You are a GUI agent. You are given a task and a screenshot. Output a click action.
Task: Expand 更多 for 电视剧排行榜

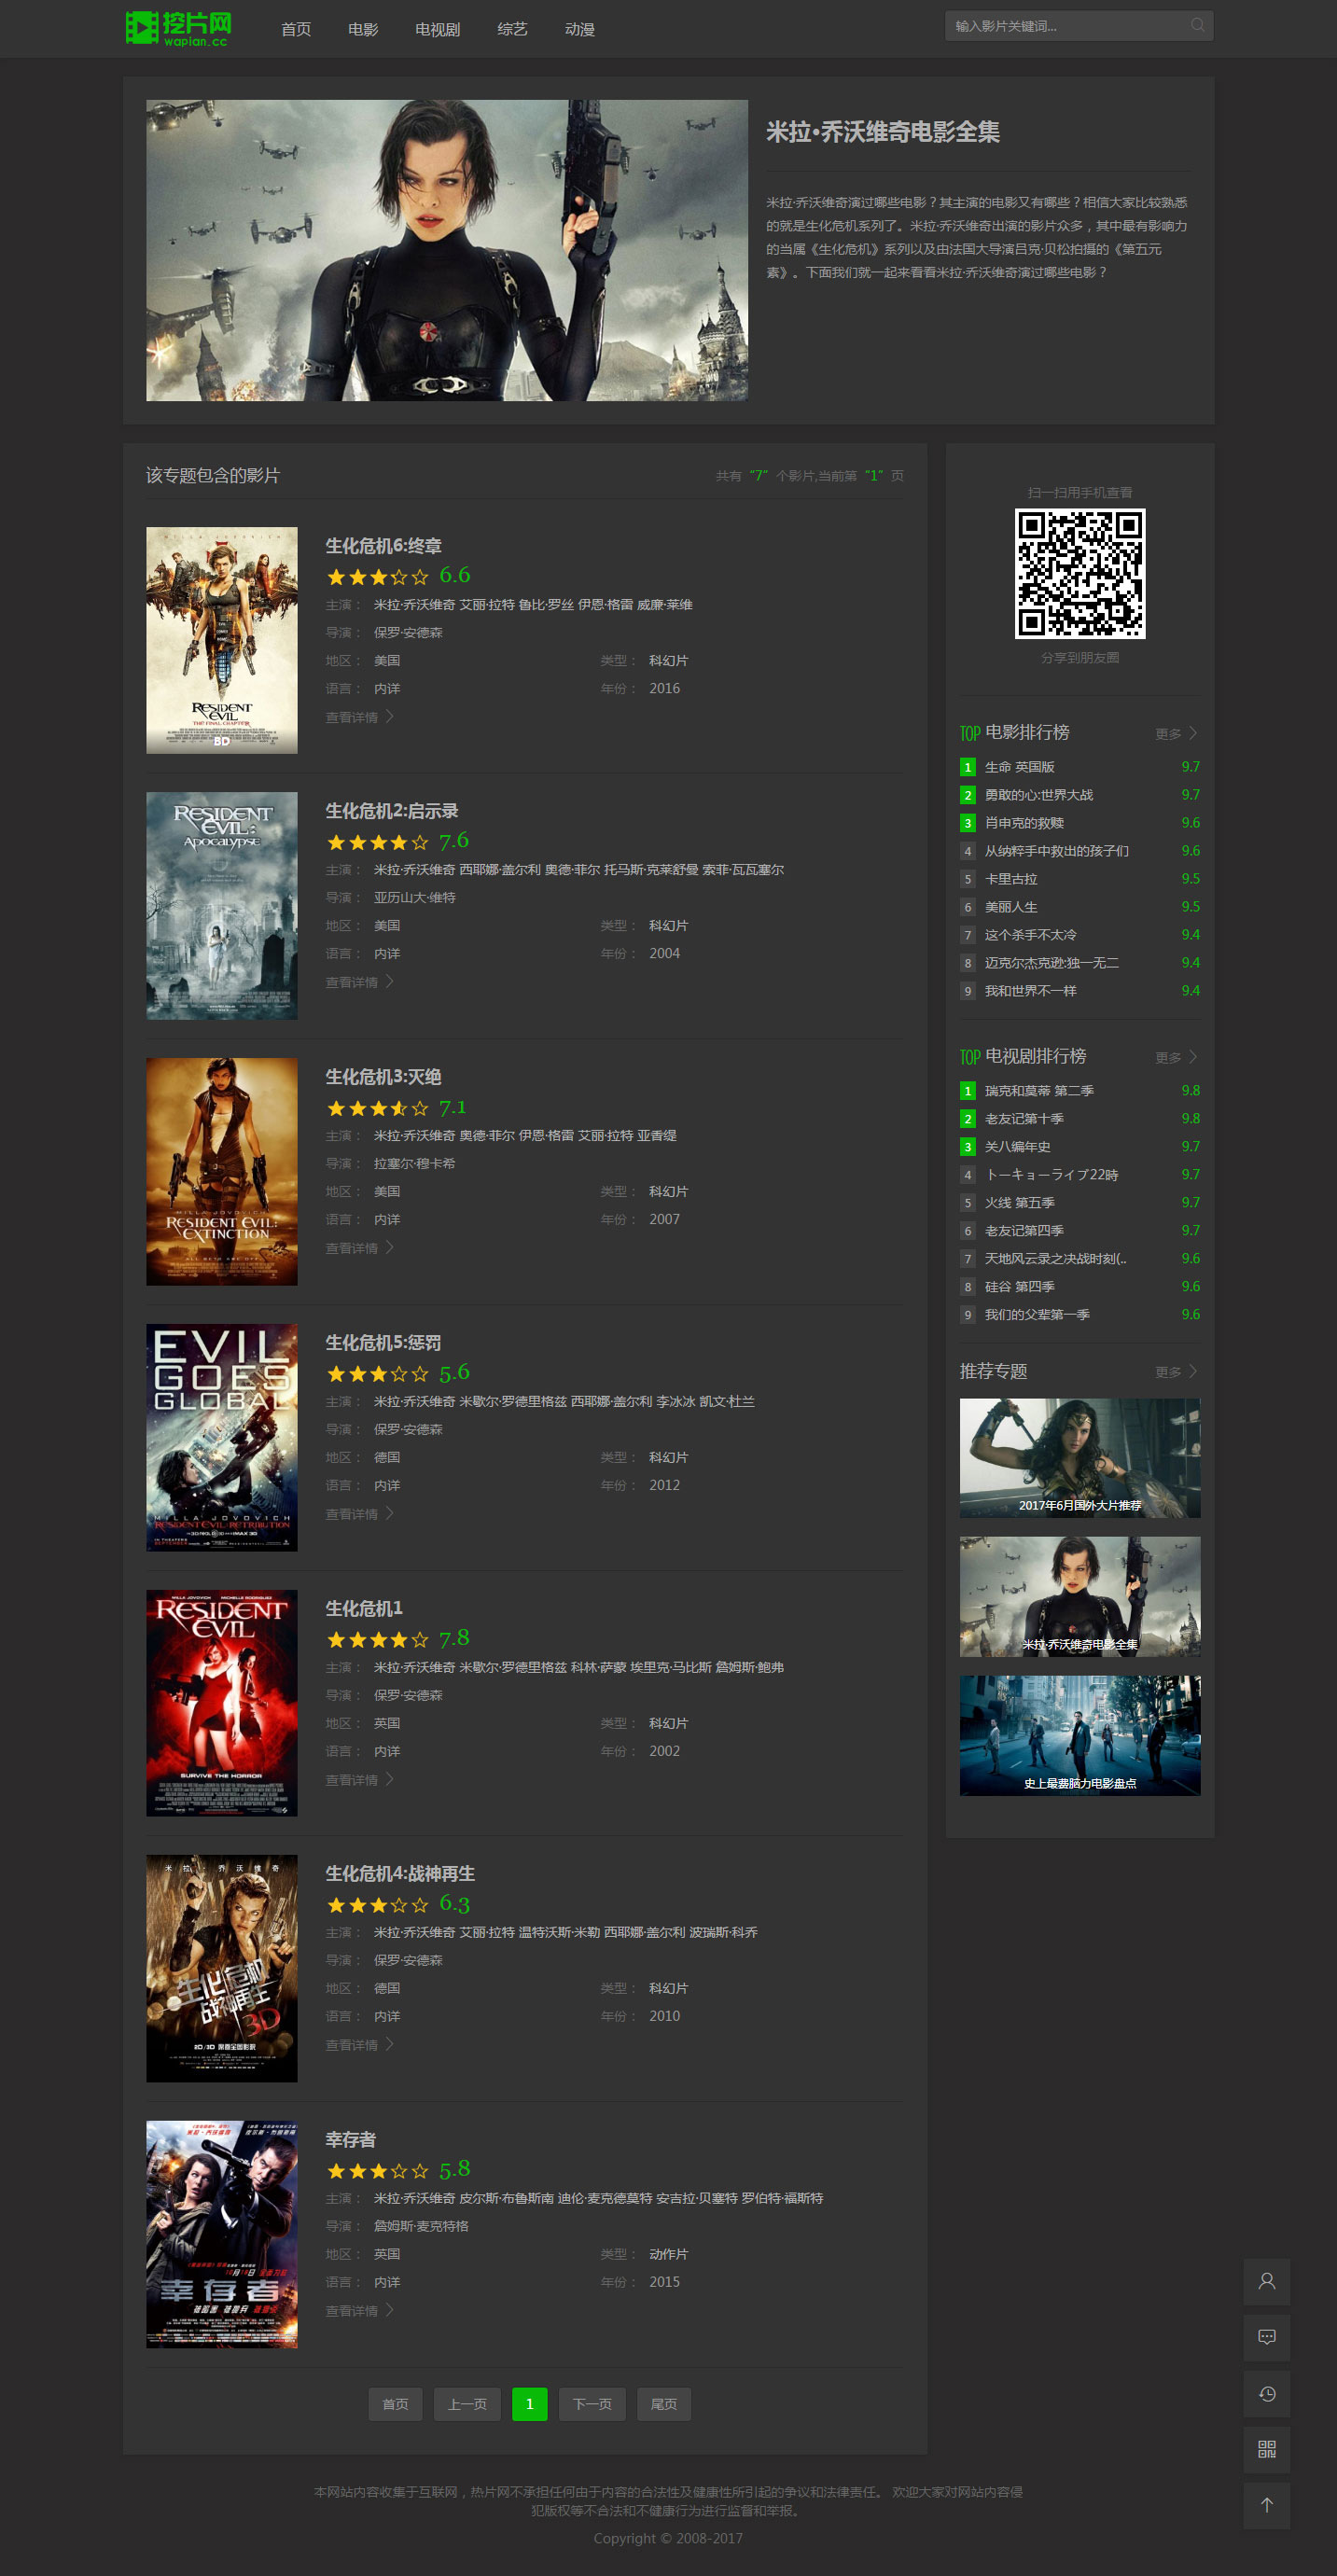(1176, 1058)
